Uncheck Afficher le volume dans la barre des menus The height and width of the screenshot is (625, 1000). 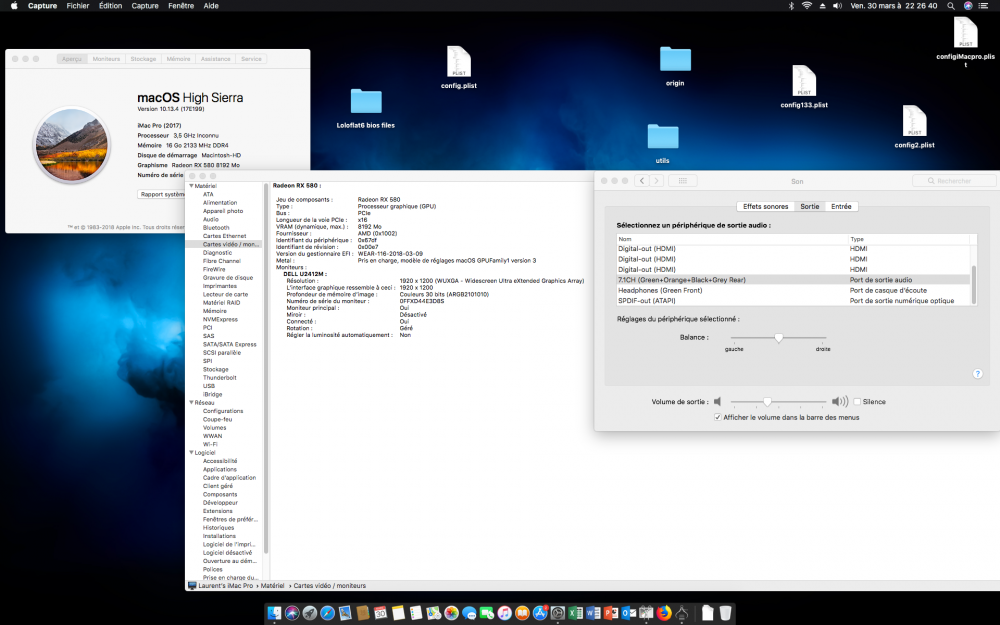coord(718,417)
